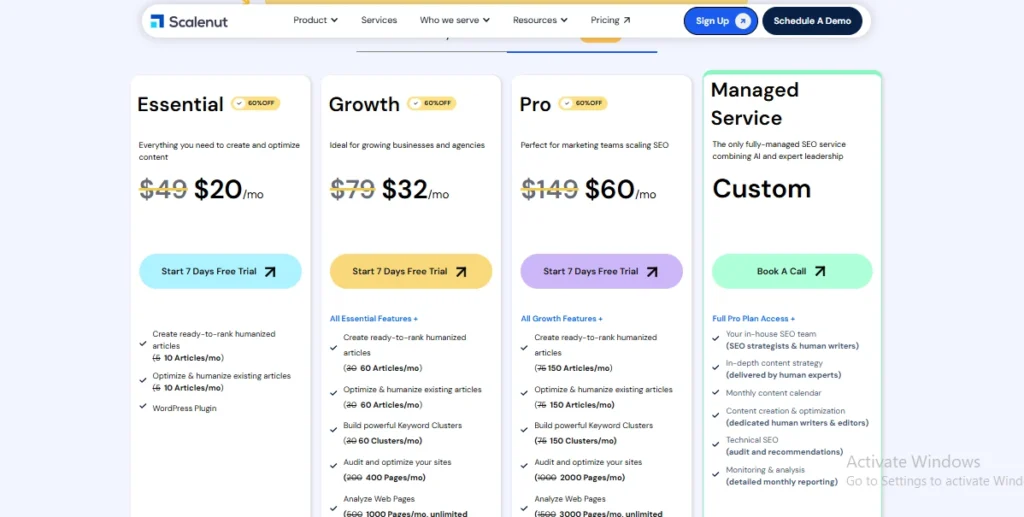Click the checkmark beside Monthly content calendar
This screenshot has width=1024, height=517.
[x=716, y=392]
